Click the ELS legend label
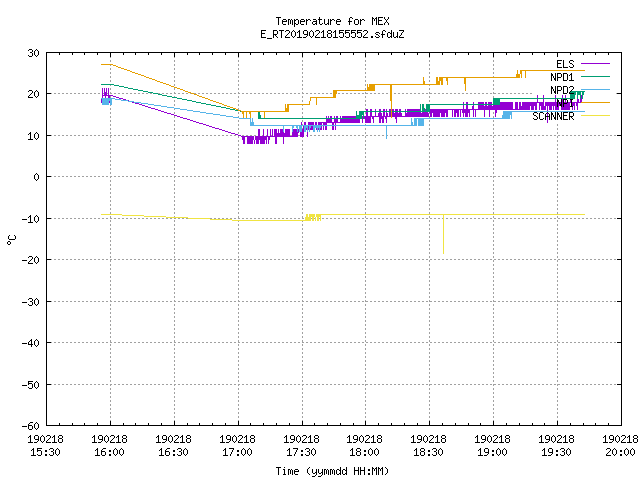 pos(565,64)
